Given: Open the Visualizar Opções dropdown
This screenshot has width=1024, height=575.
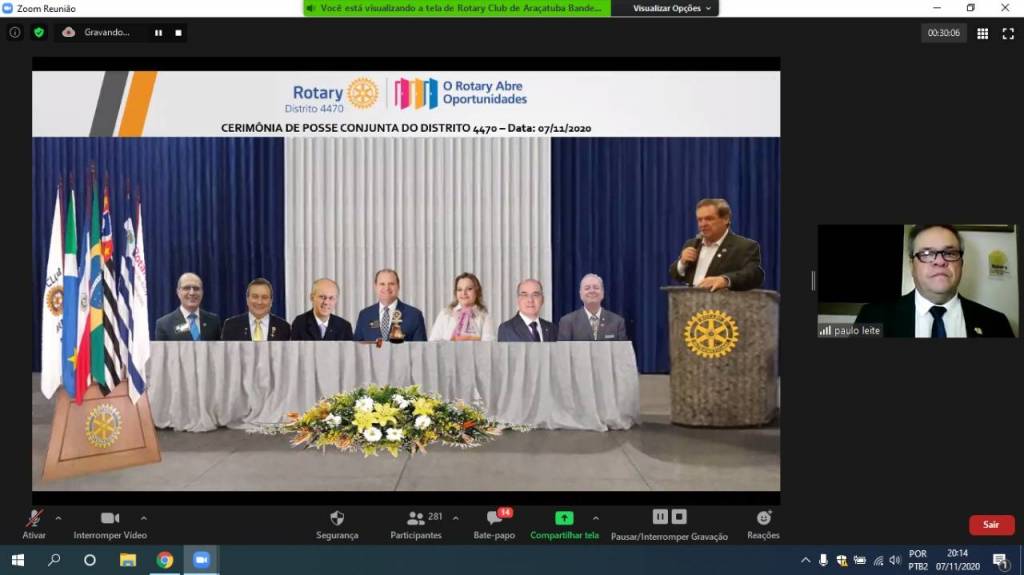Looking at the screenshot, I should pos(672,8).
